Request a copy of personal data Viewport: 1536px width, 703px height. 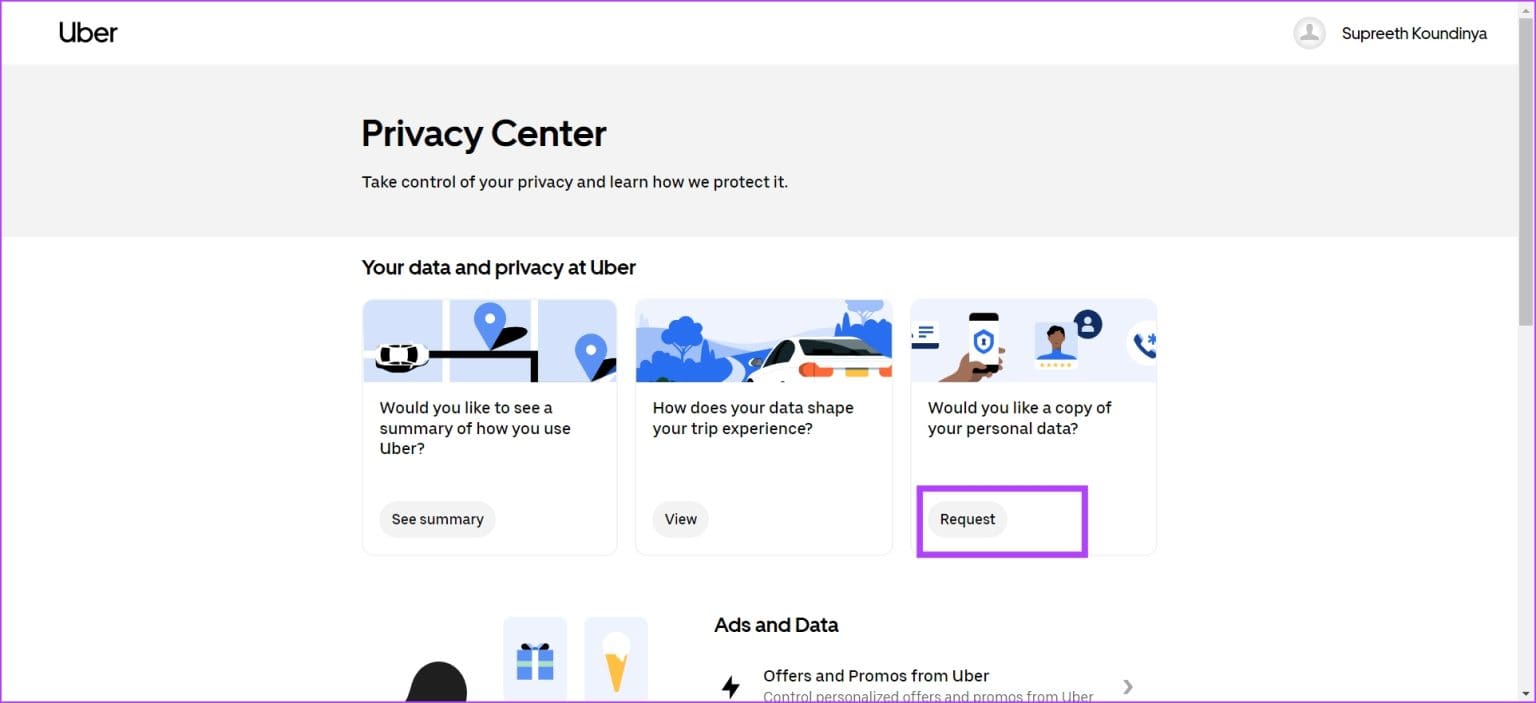[x=967, y=519]
